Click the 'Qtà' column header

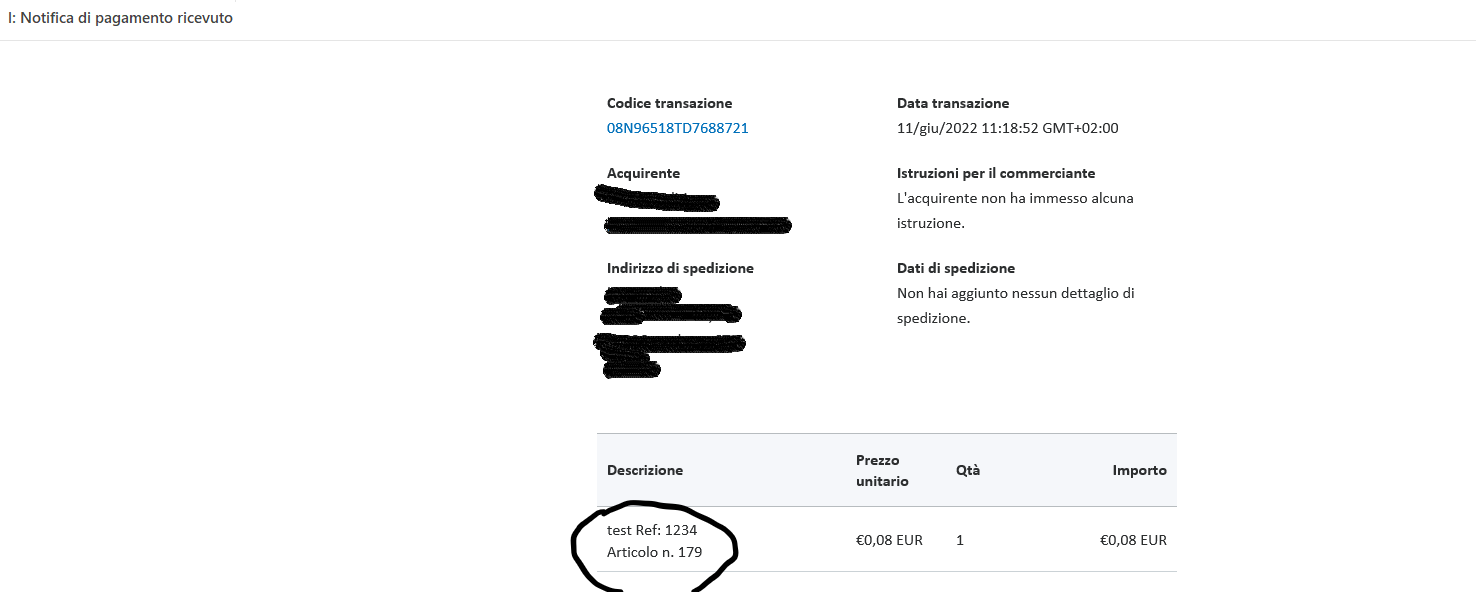click(x=968, y=470)
